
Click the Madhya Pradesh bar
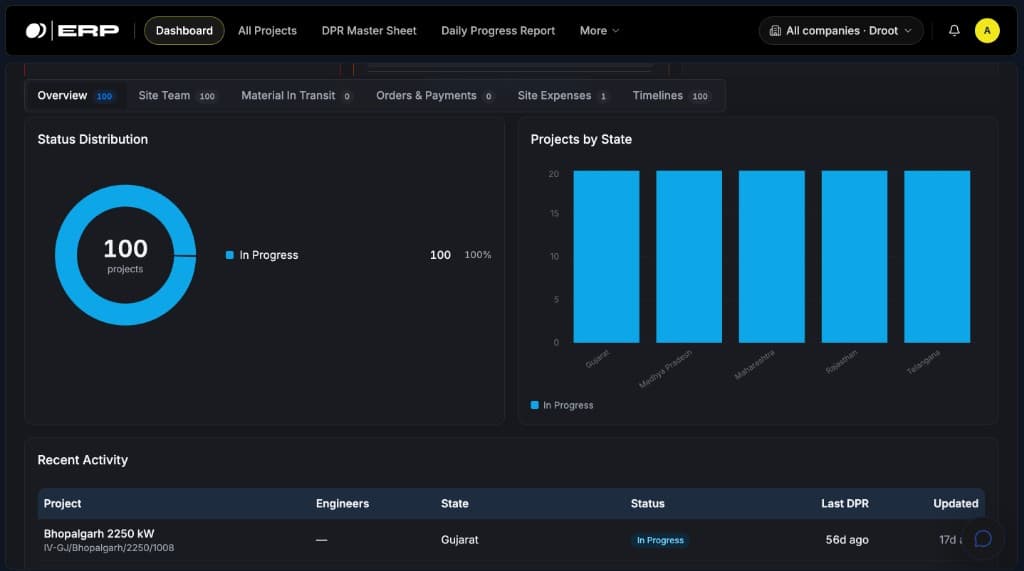(689, 256)
